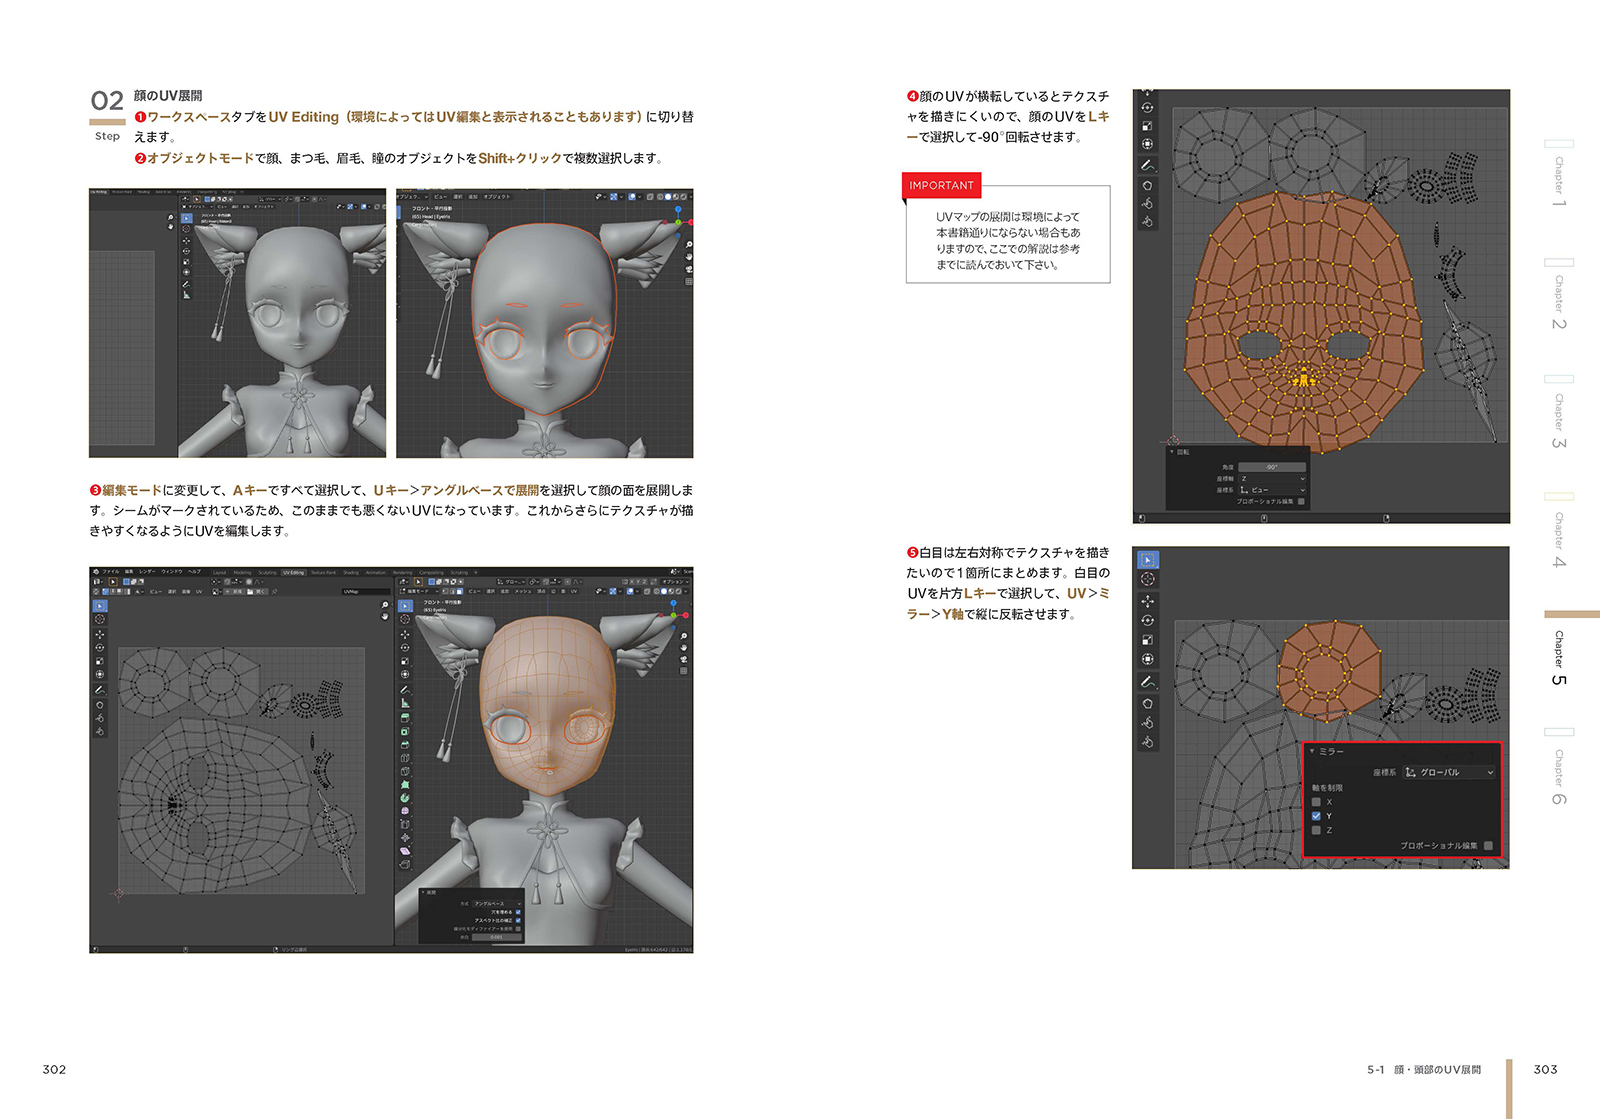Screen dimensions: 1600x1119
Task: Open the ファイル menu in the unwrap screenshot
Action: 110,572
